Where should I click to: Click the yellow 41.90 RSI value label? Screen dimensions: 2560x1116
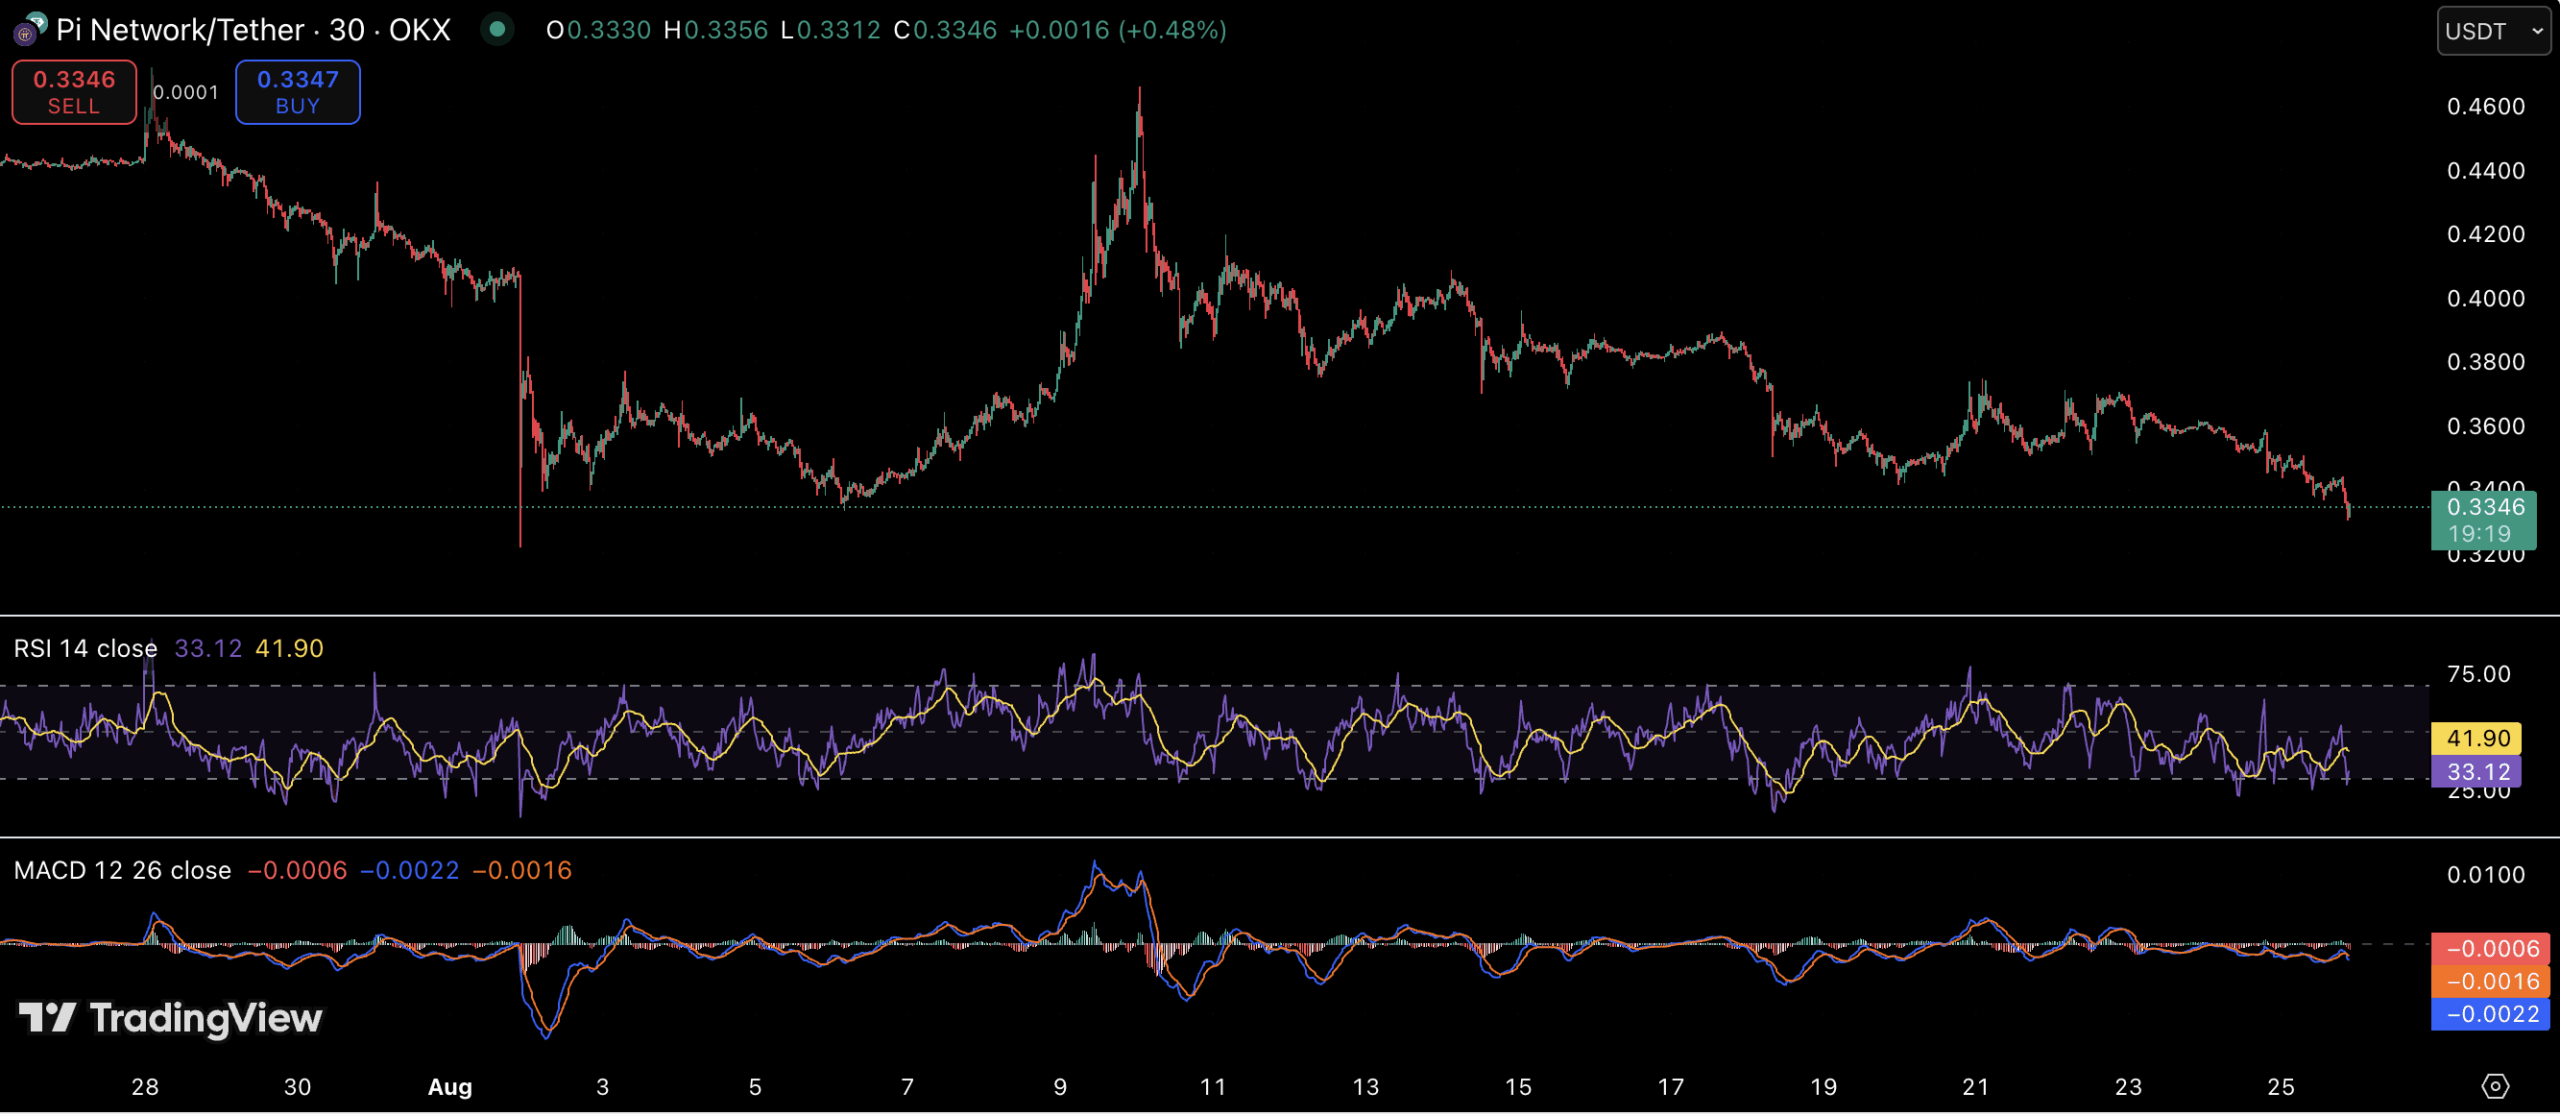(x=2478, y=739)
